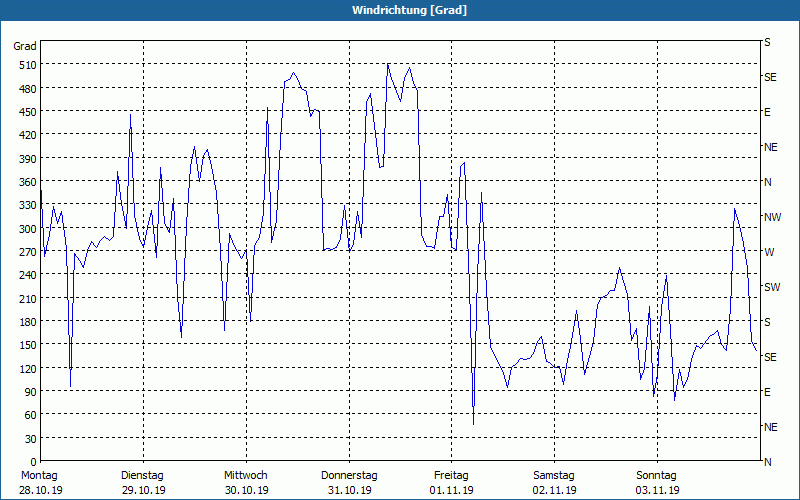The height and width of the screenshot is (500, 800).
Task: Select the date 02.11.19
Action: [x=555, y=490]
